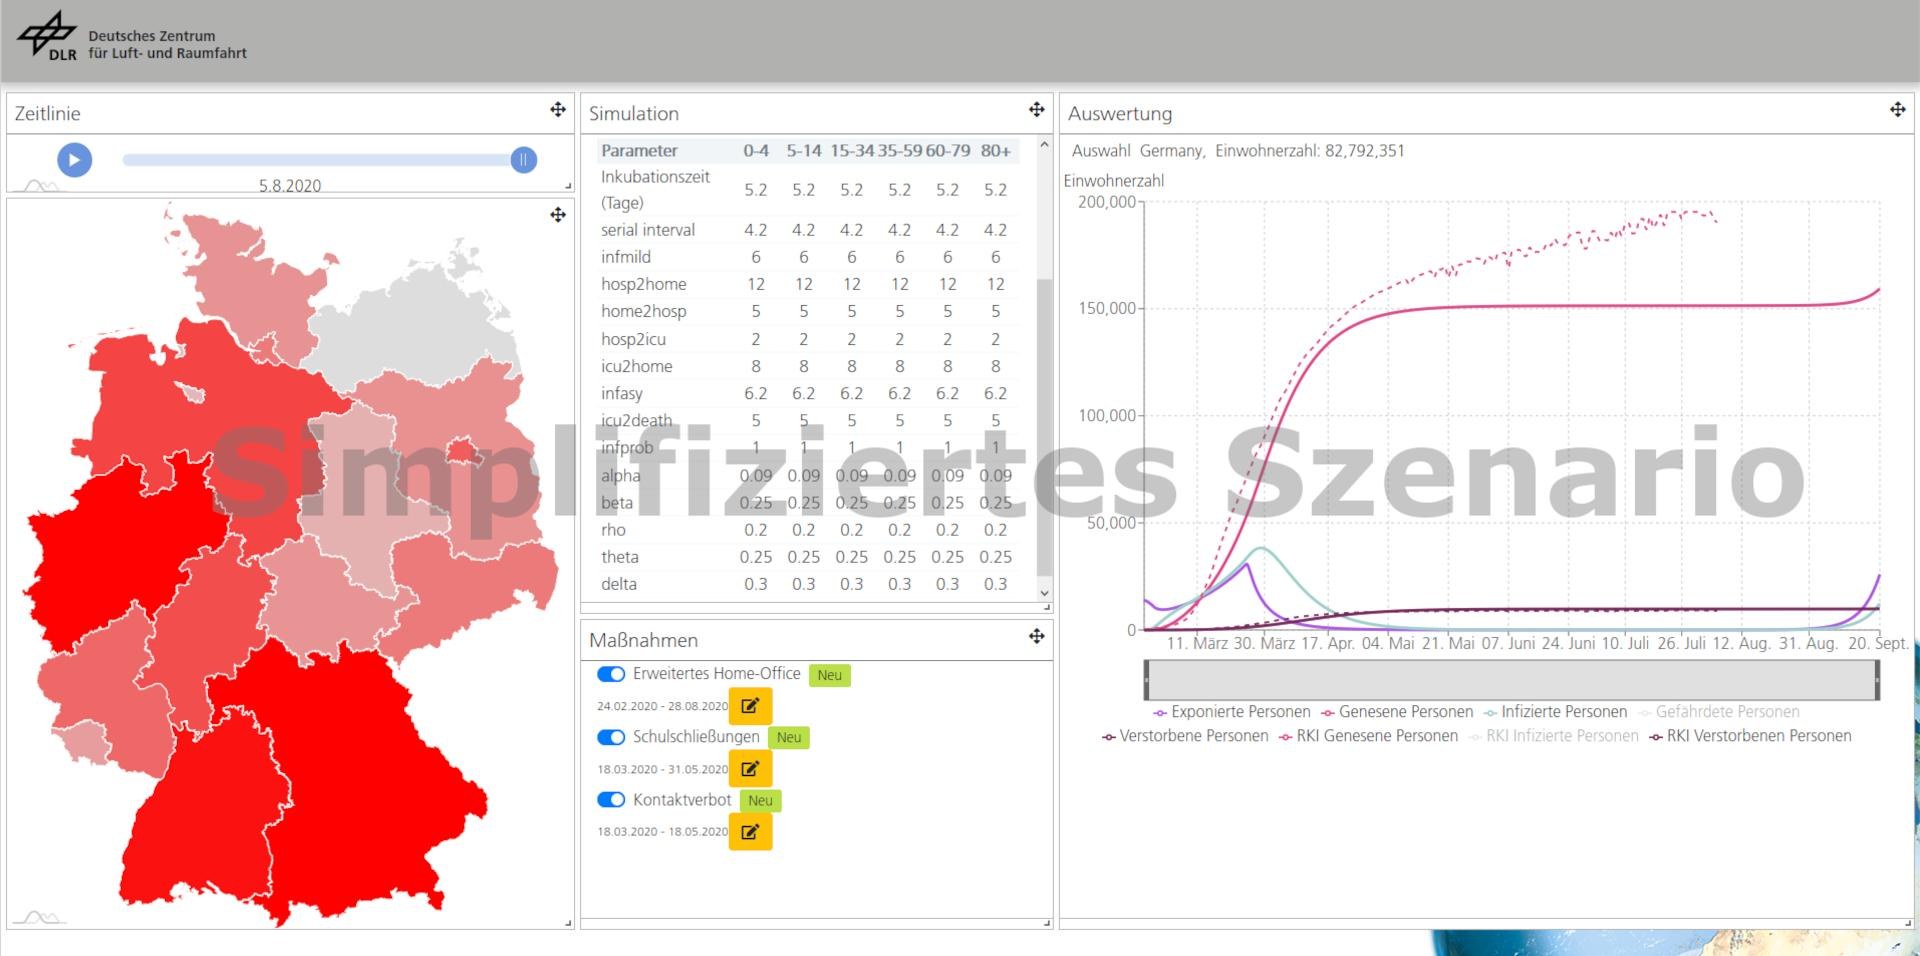Click the hosp2home parameter row label
The height and width of the screenshot is (956, 1920).
(x=644, y=284)
